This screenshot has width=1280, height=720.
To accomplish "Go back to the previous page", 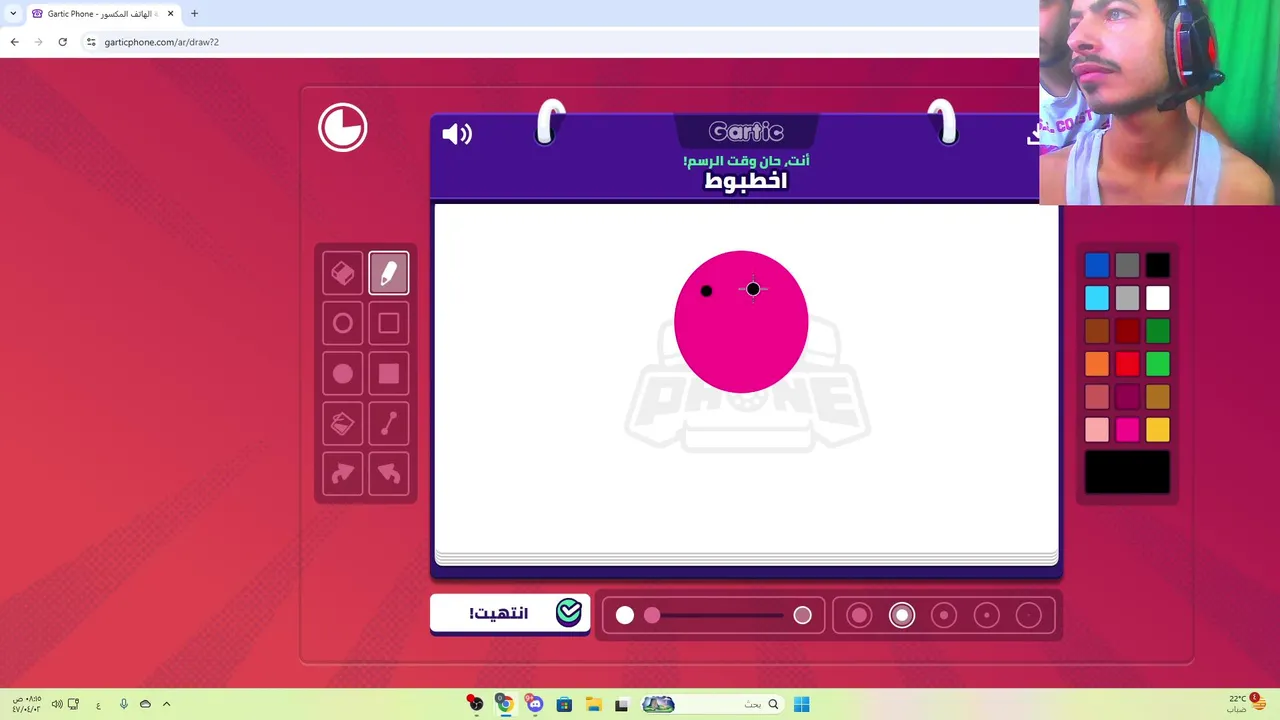I will pos(15,42).
